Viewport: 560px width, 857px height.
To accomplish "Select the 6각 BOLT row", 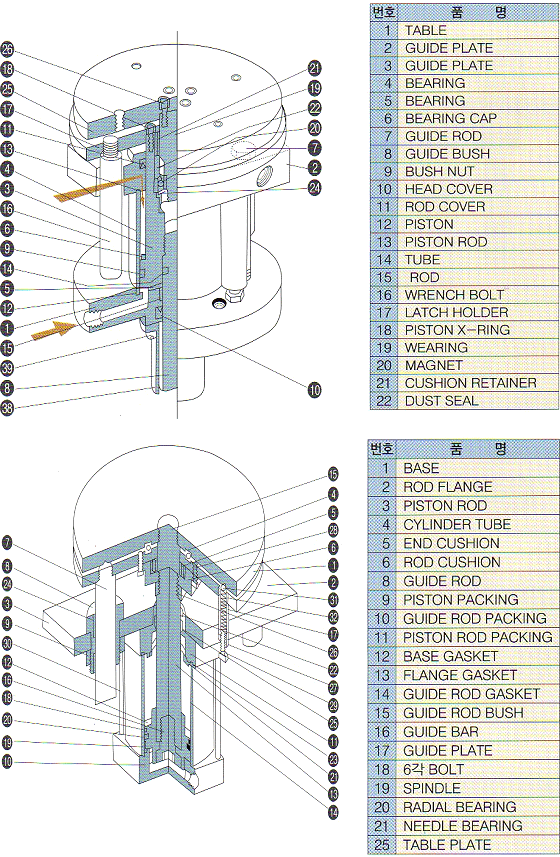I will [x=464, y=769].
